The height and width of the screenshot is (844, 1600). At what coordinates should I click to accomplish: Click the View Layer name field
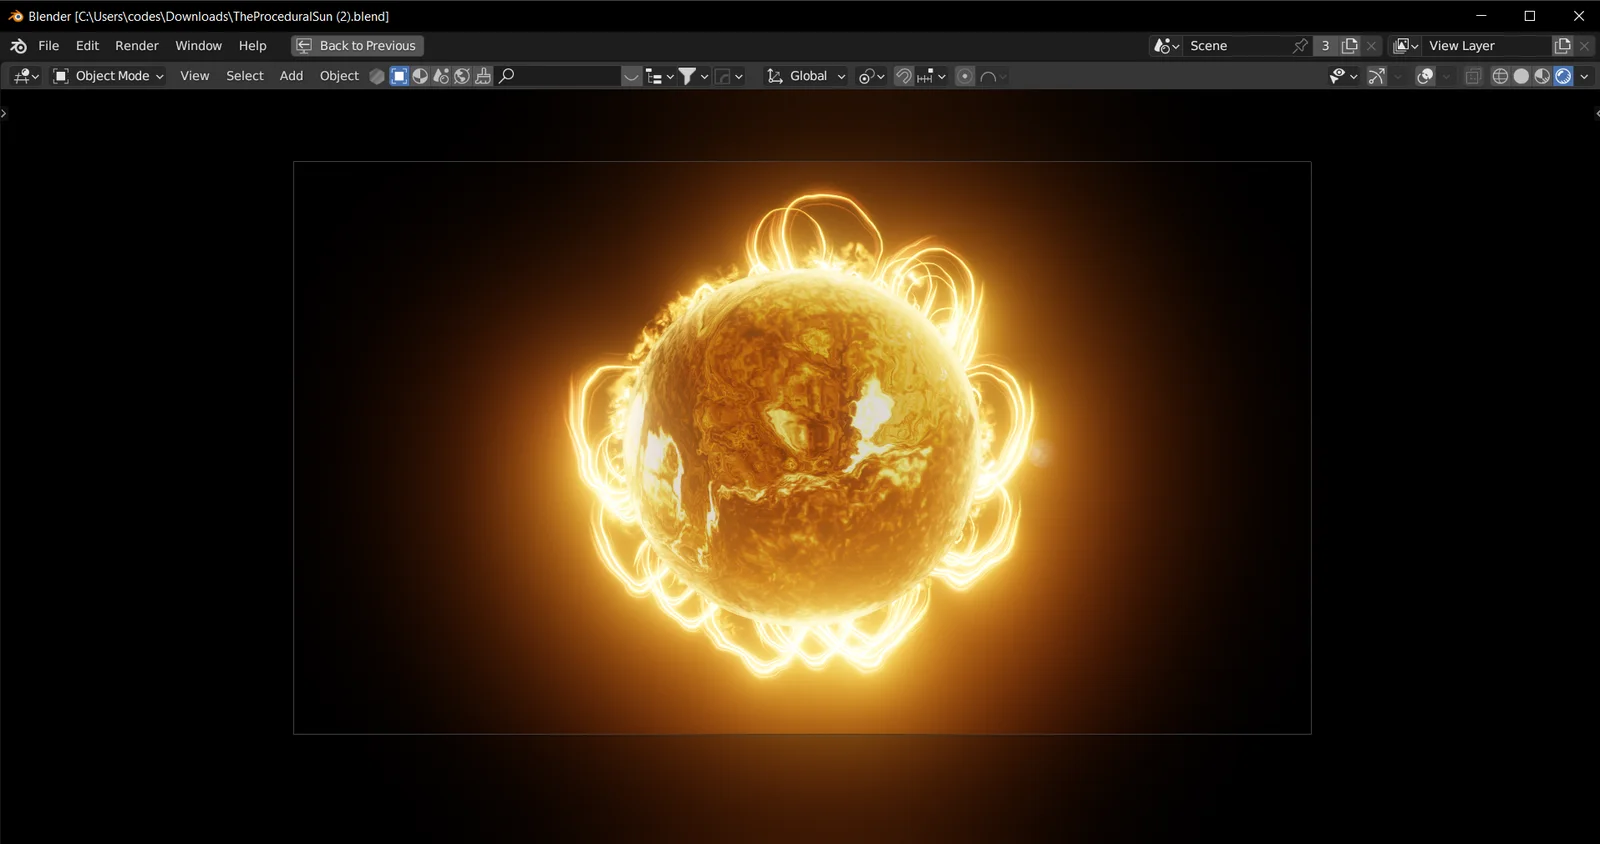point(1487,46)
